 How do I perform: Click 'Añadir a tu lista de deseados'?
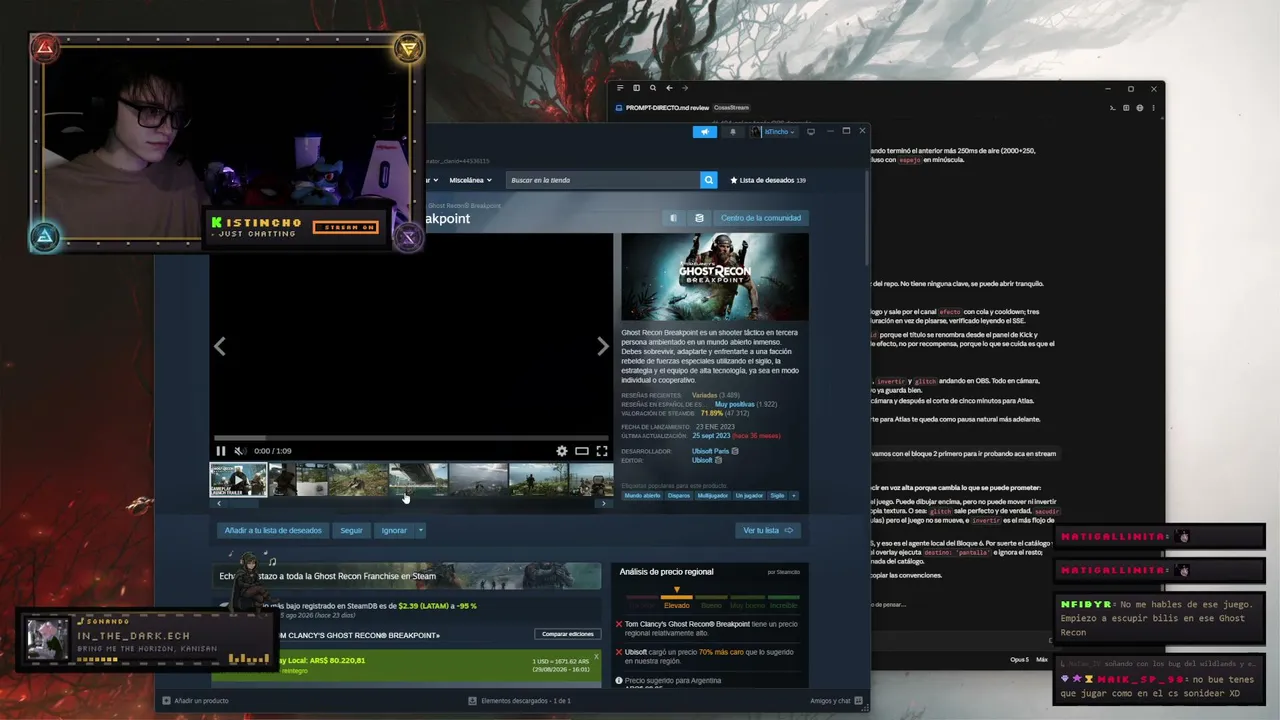(x=273, y=530)
